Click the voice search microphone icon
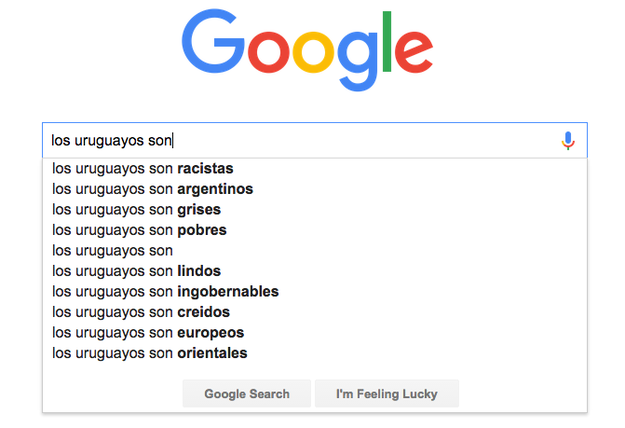625x428 pixels. pyautogui.click(x=568, y=141)
